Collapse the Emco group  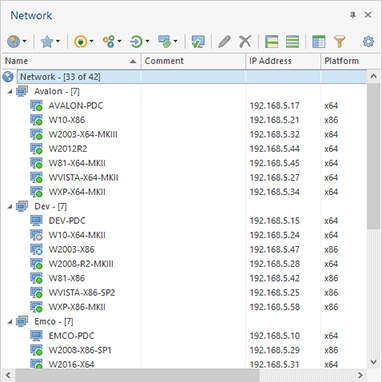point(10,321)
